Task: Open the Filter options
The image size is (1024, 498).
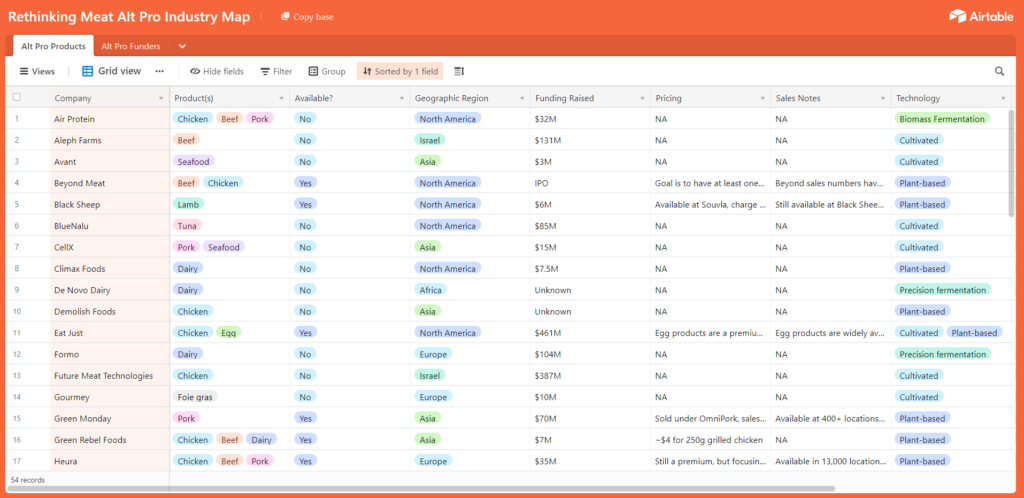Action: tap(276, 71)
